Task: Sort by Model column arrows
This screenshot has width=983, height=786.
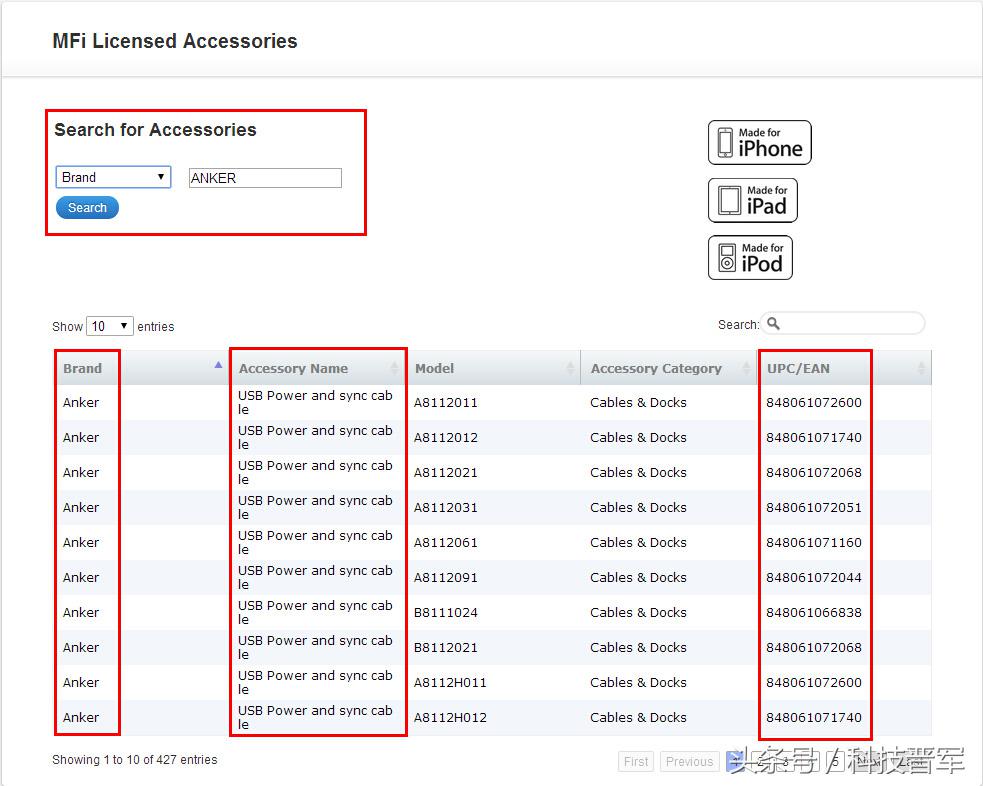Action: tap(570, 368)
